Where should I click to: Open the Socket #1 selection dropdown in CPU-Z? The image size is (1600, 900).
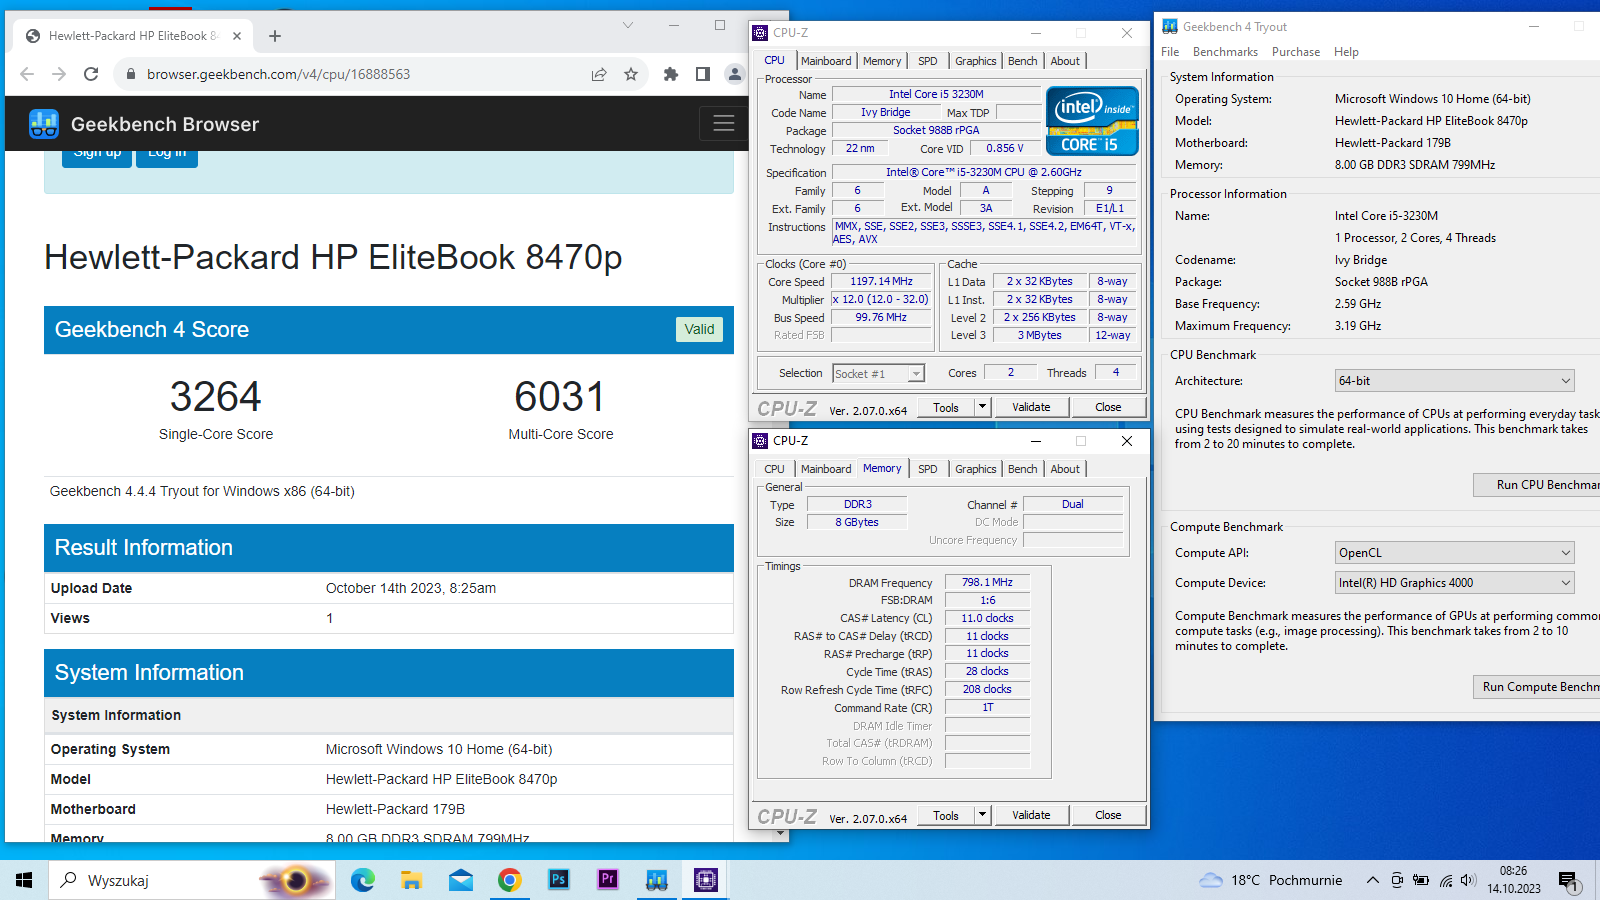878,373
